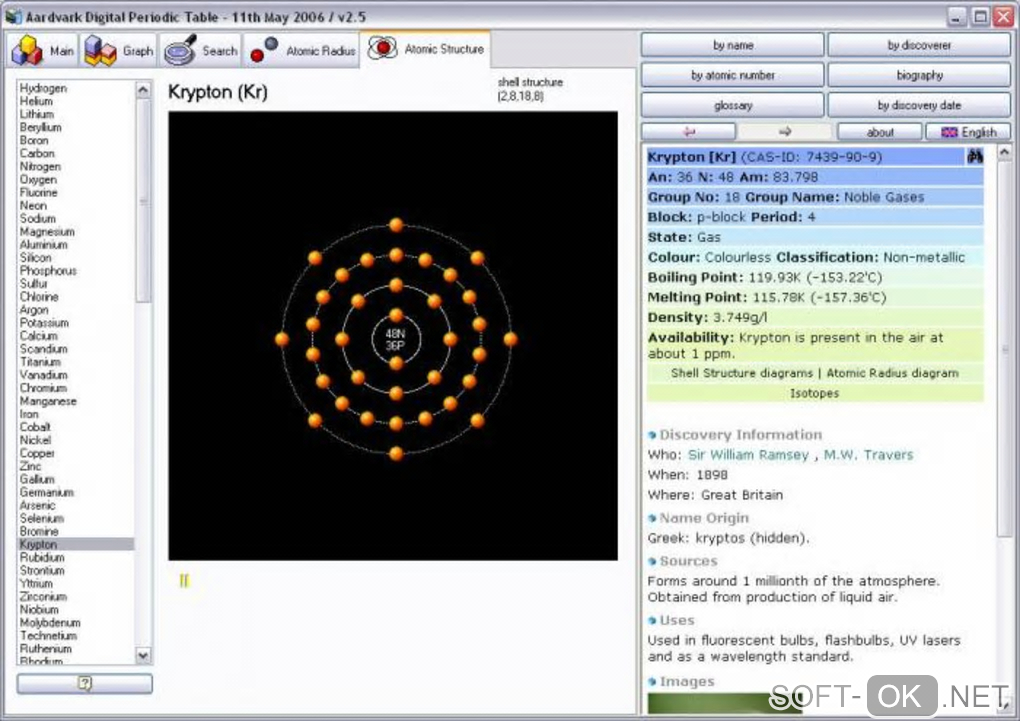The width and height of the screenshot is (1020, 721).
Task: Click info panel scroll up arrow
Action: [x=1004, y=152]
